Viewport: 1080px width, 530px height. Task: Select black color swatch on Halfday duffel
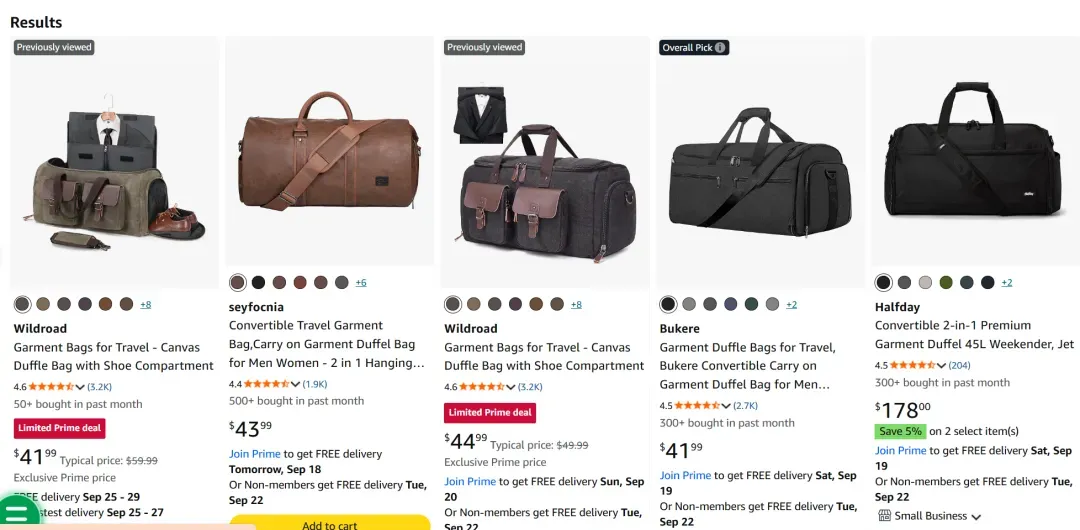884,283
